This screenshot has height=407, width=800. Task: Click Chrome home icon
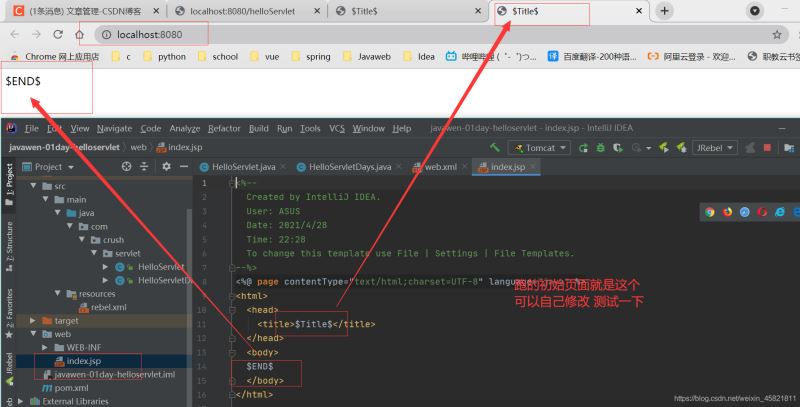[80, 35]
